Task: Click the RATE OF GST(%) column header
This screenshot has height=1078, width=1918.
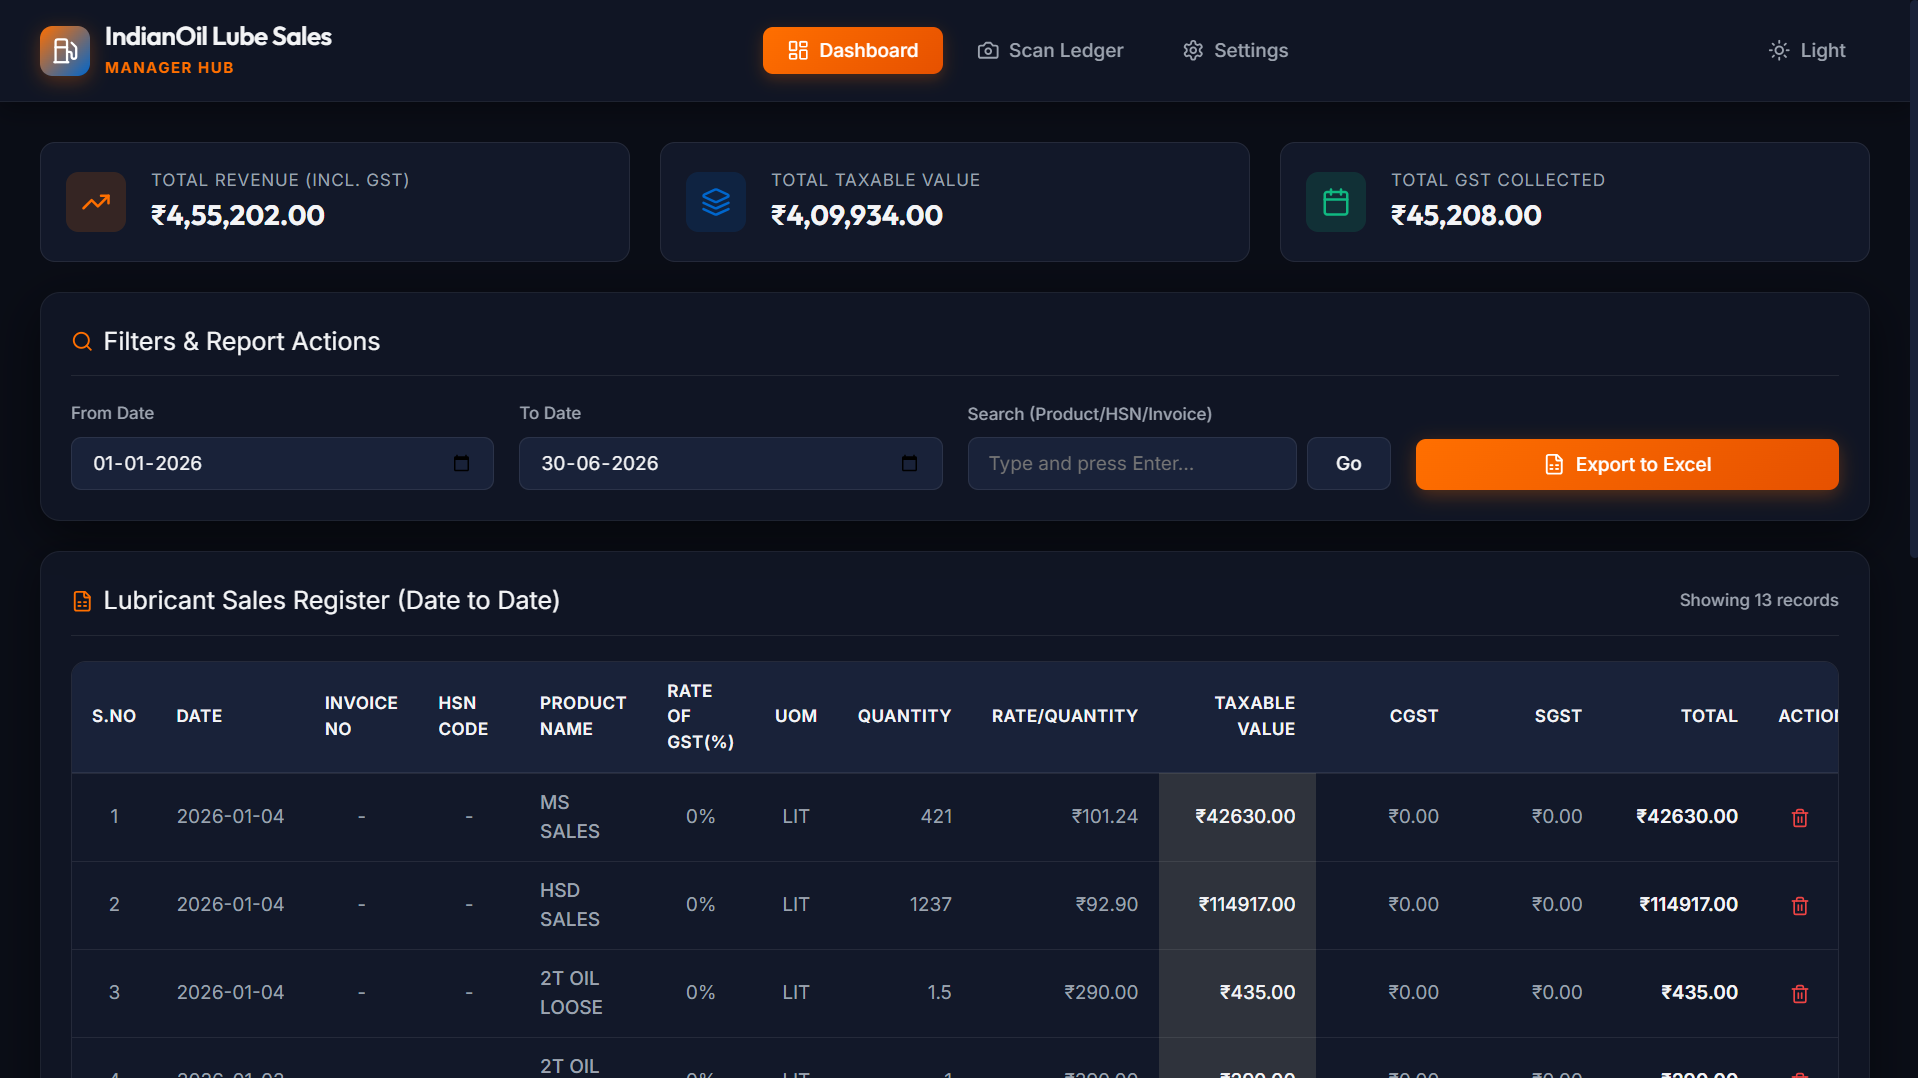Action: click(700, 716)
